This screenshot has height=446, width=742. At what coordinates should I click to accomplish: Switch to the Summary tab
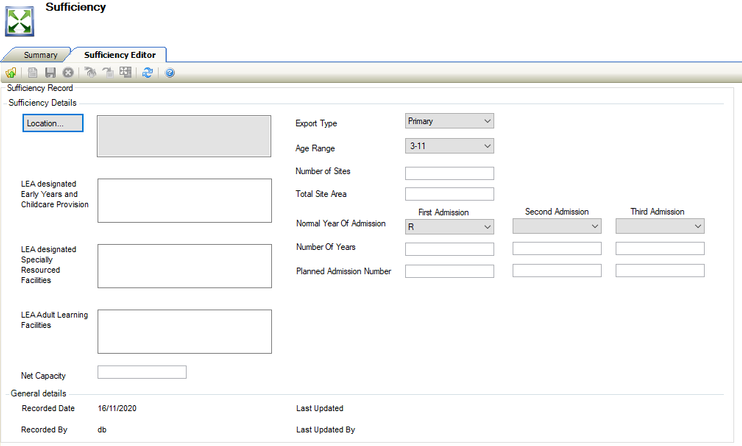click(x=40, y=55)
